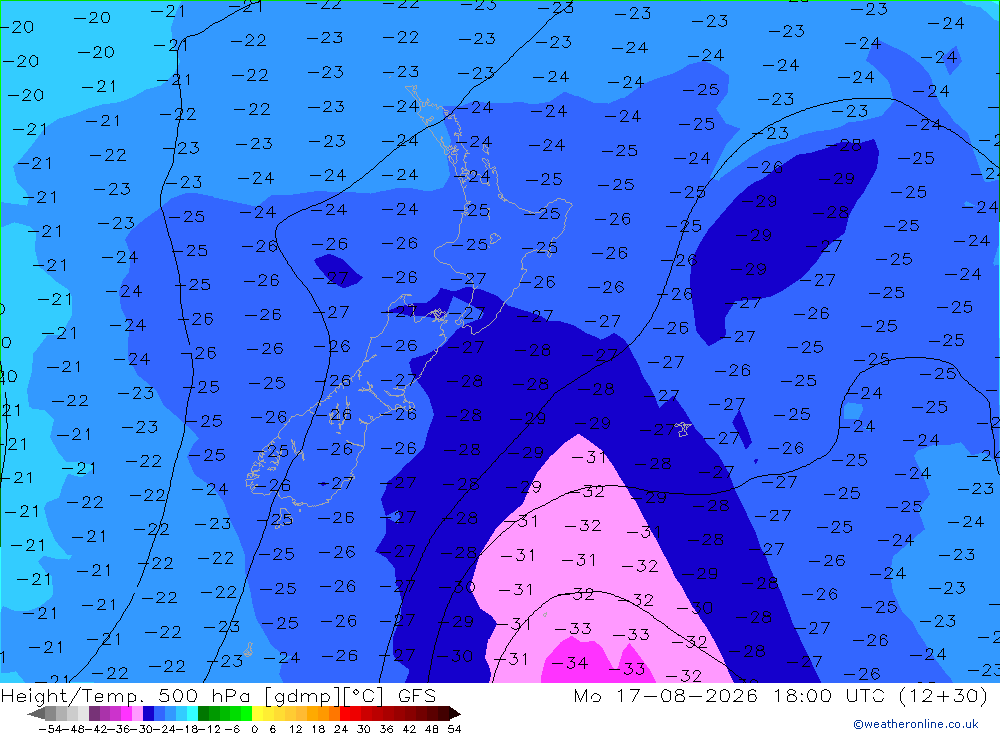Click the bright red legend swatch above 24
Viewport: 1000px width, 733px height.
coord(346,713)
